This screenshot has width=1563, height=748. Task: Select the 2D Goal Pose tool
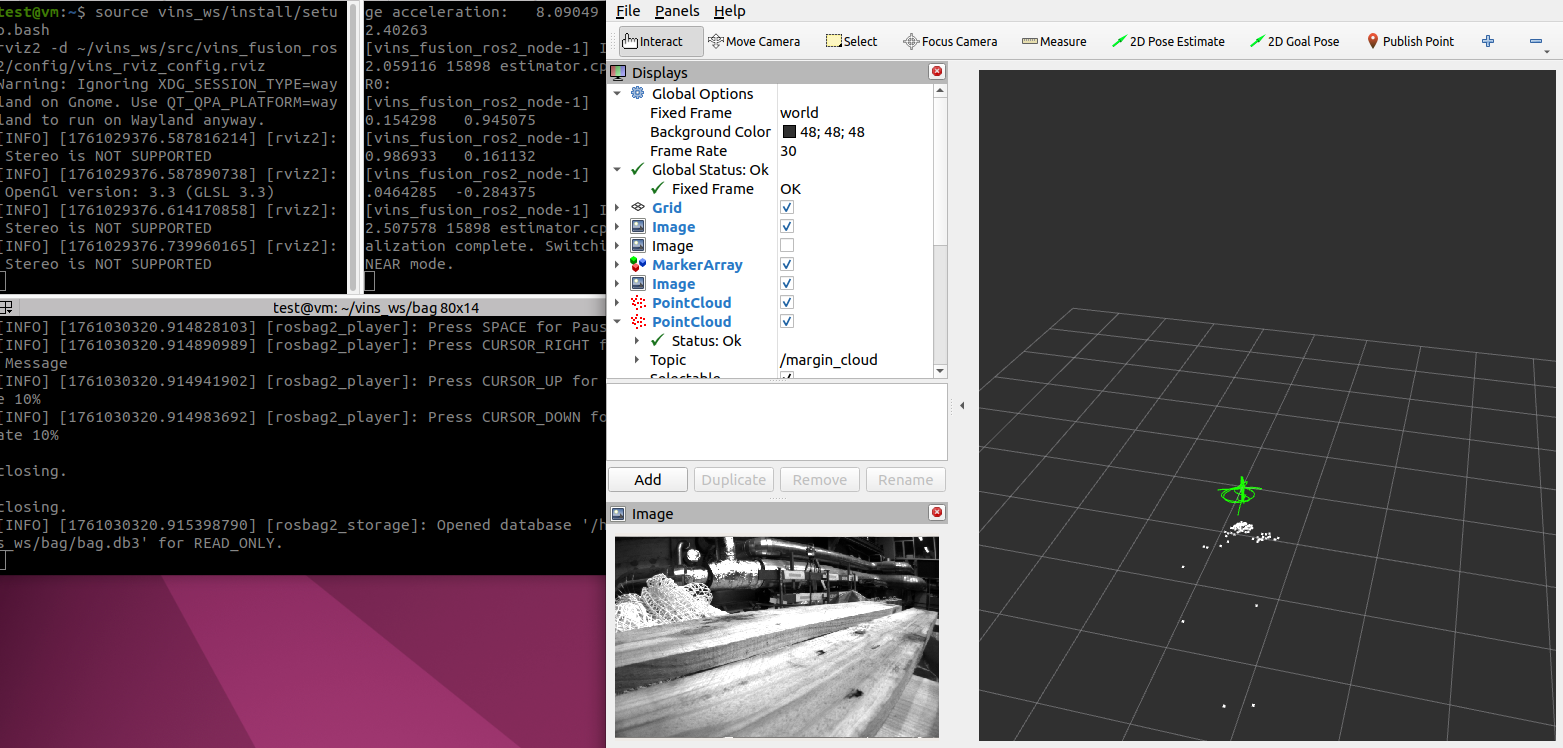click(x=1295, y=41)
